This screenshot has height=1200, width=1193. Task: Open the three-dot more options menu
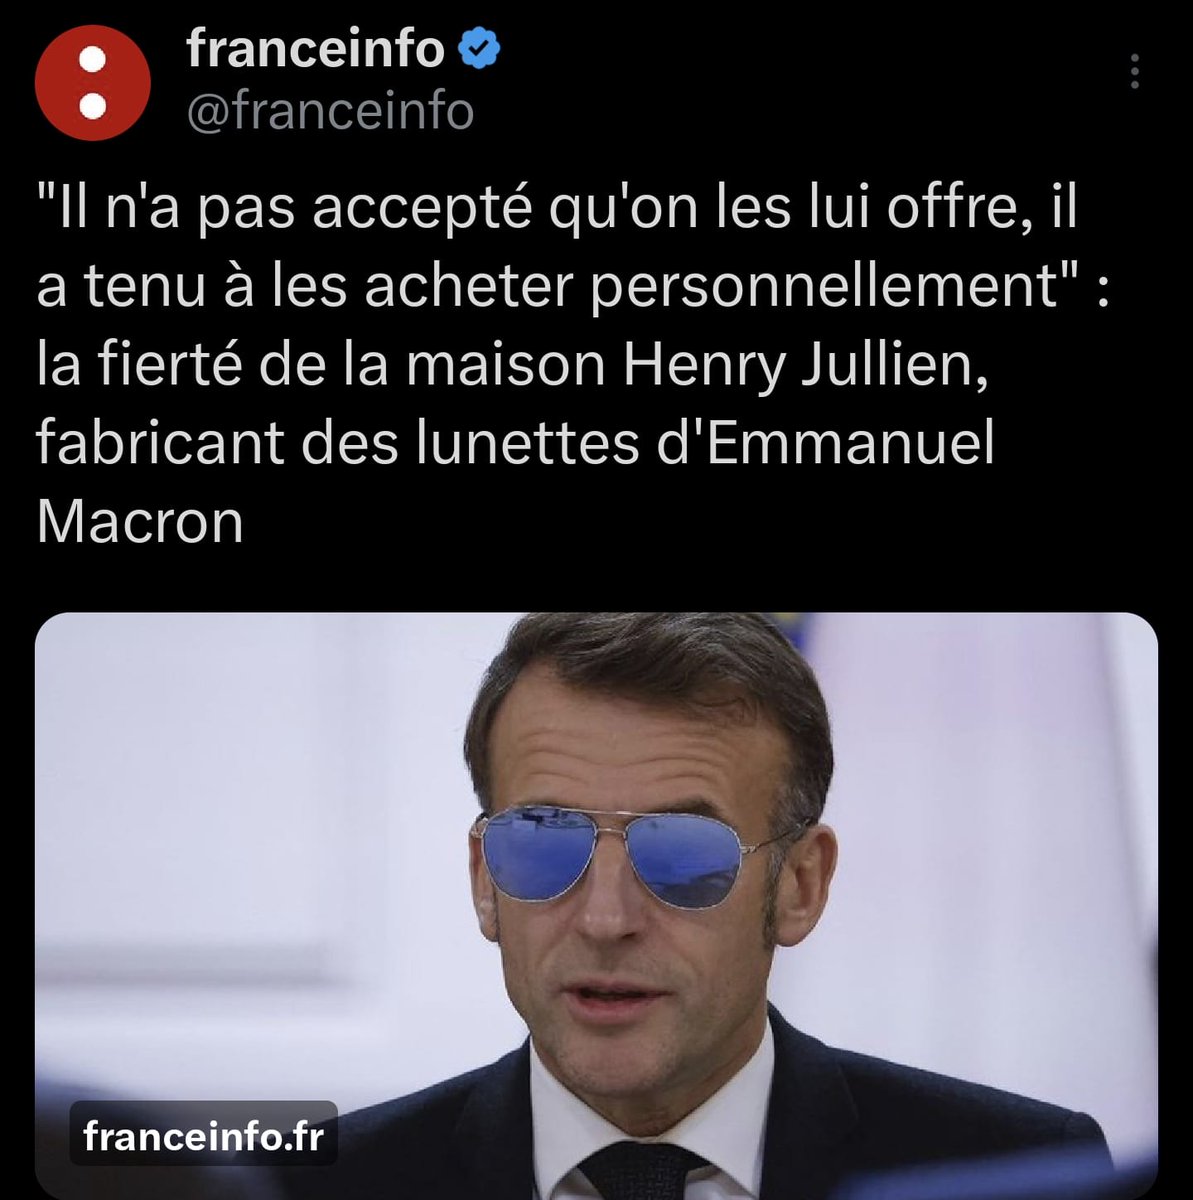point(1134,72)
